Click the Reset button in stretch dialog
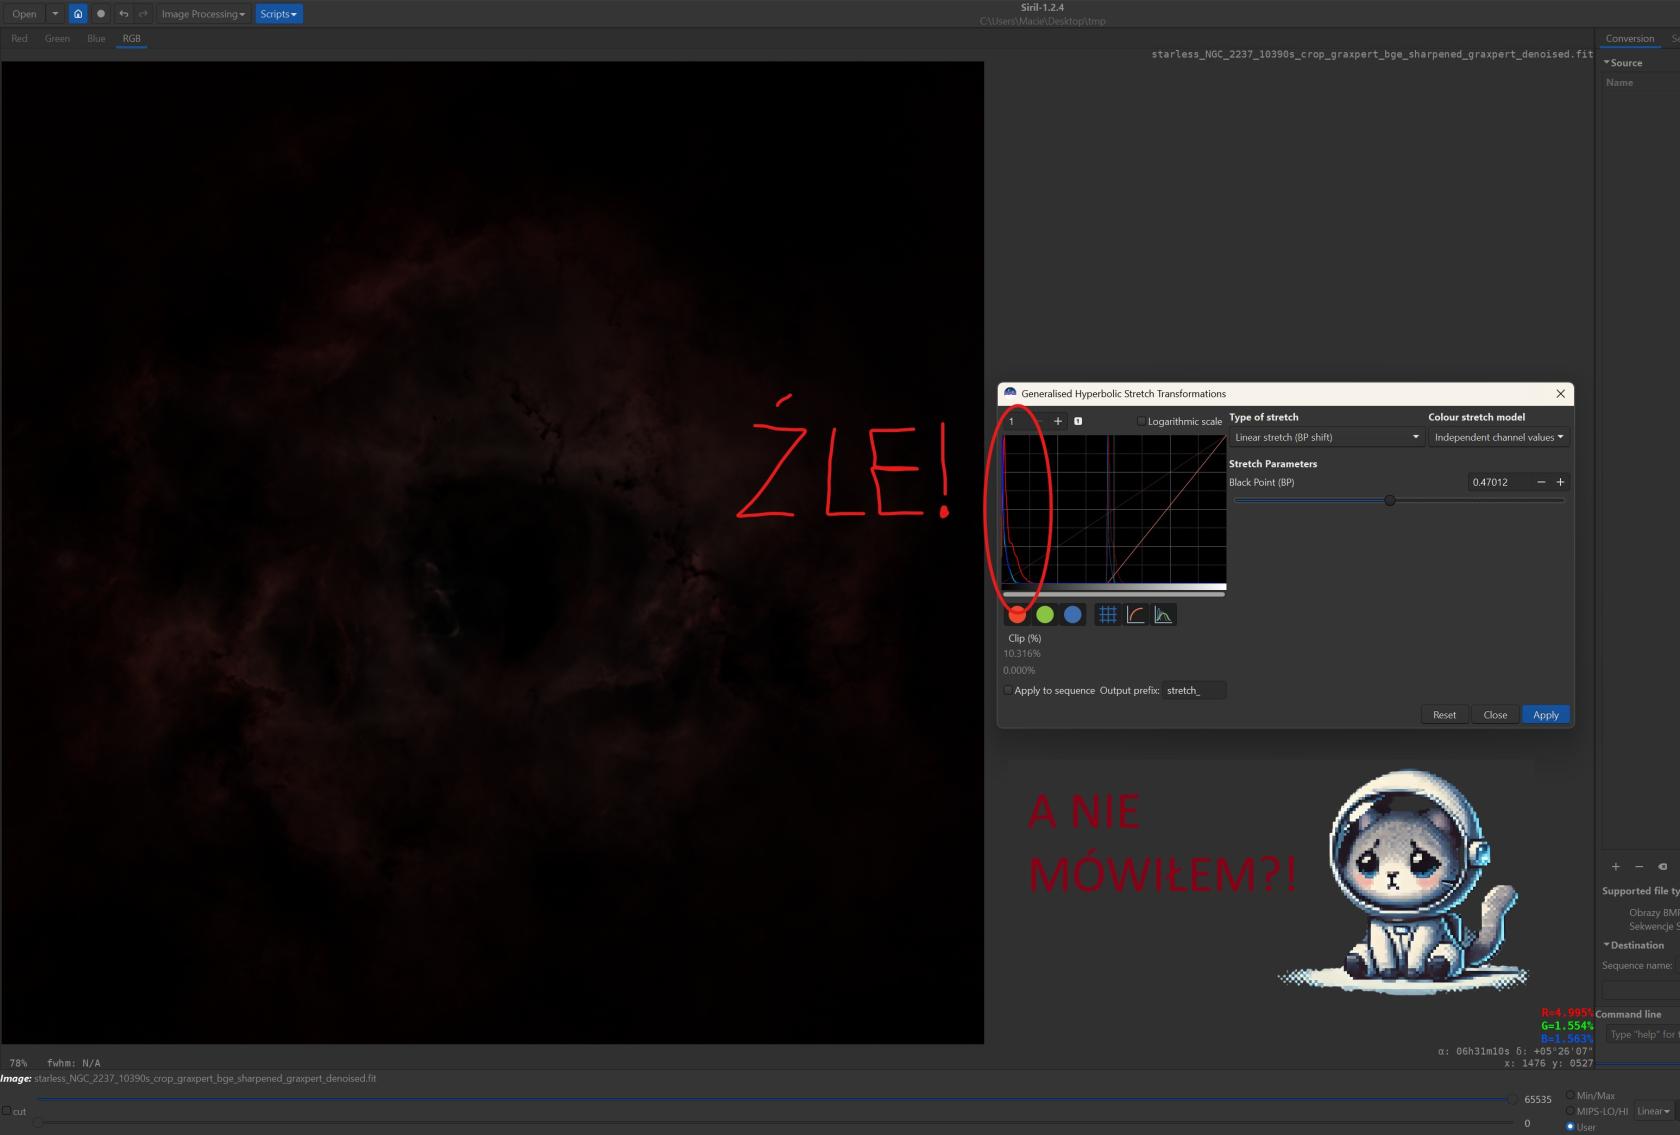1680x1135 pixels. [x=1444, y=715]
